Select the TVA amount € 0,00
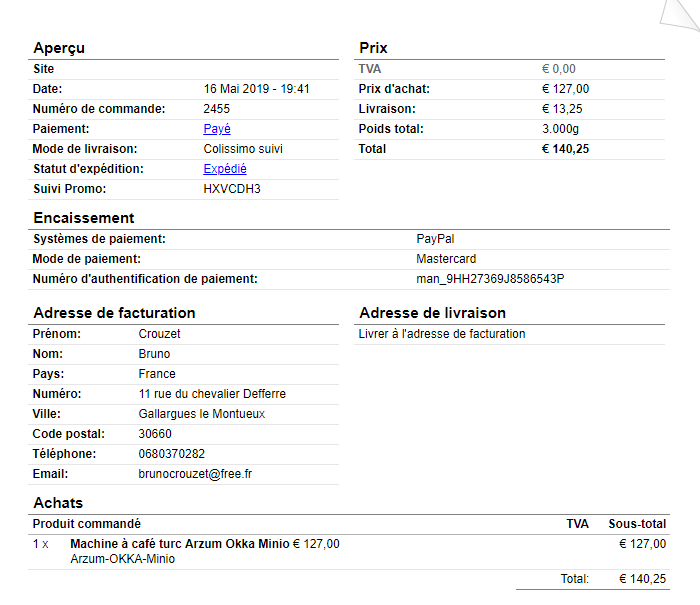Image resolution: width=700 pixels, height=605 pixels. point(559,69)
